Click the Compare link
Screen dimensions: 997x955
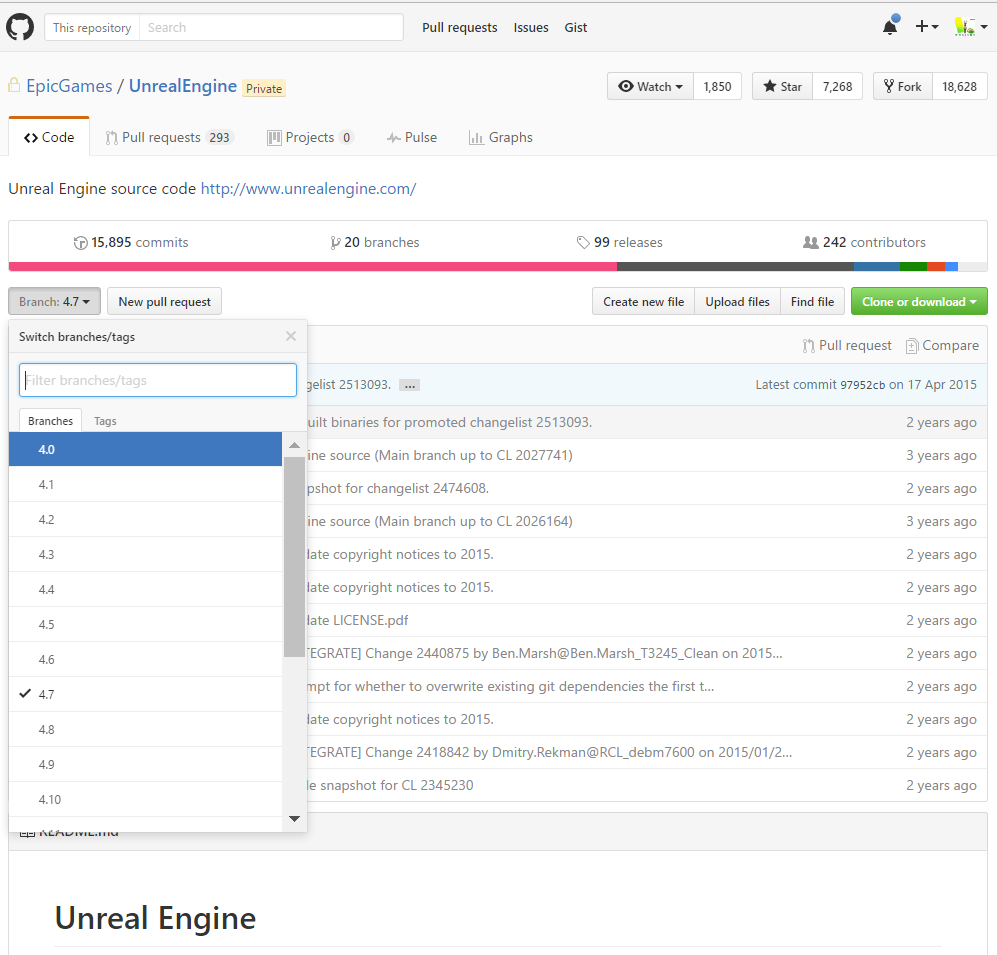click(x=942, y=345)
